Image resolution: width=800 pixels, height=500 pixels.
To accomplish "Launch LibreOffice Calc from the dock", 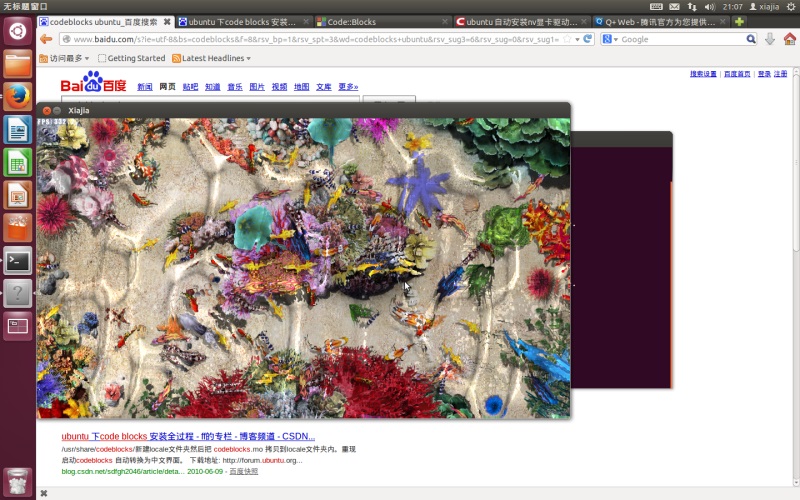I will coord(17,163).
